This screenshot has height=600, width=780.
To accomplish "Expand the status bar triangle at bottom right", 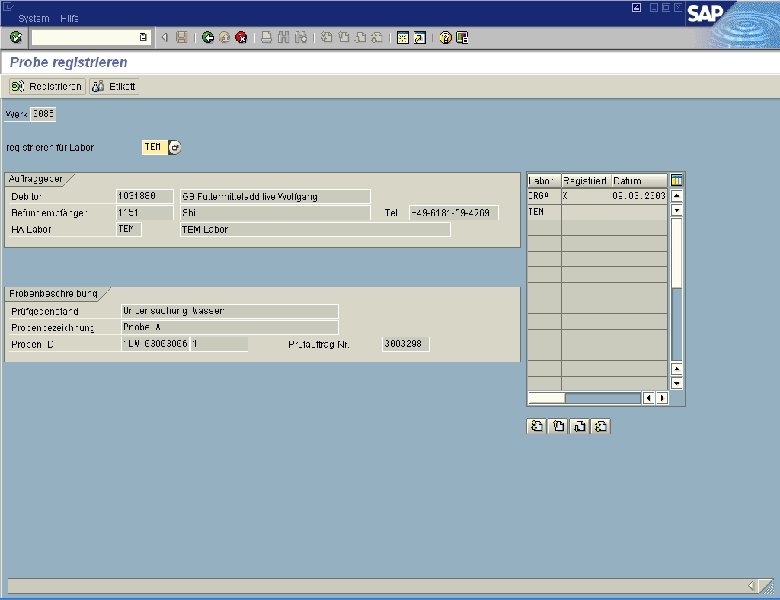I will point(751,586).
